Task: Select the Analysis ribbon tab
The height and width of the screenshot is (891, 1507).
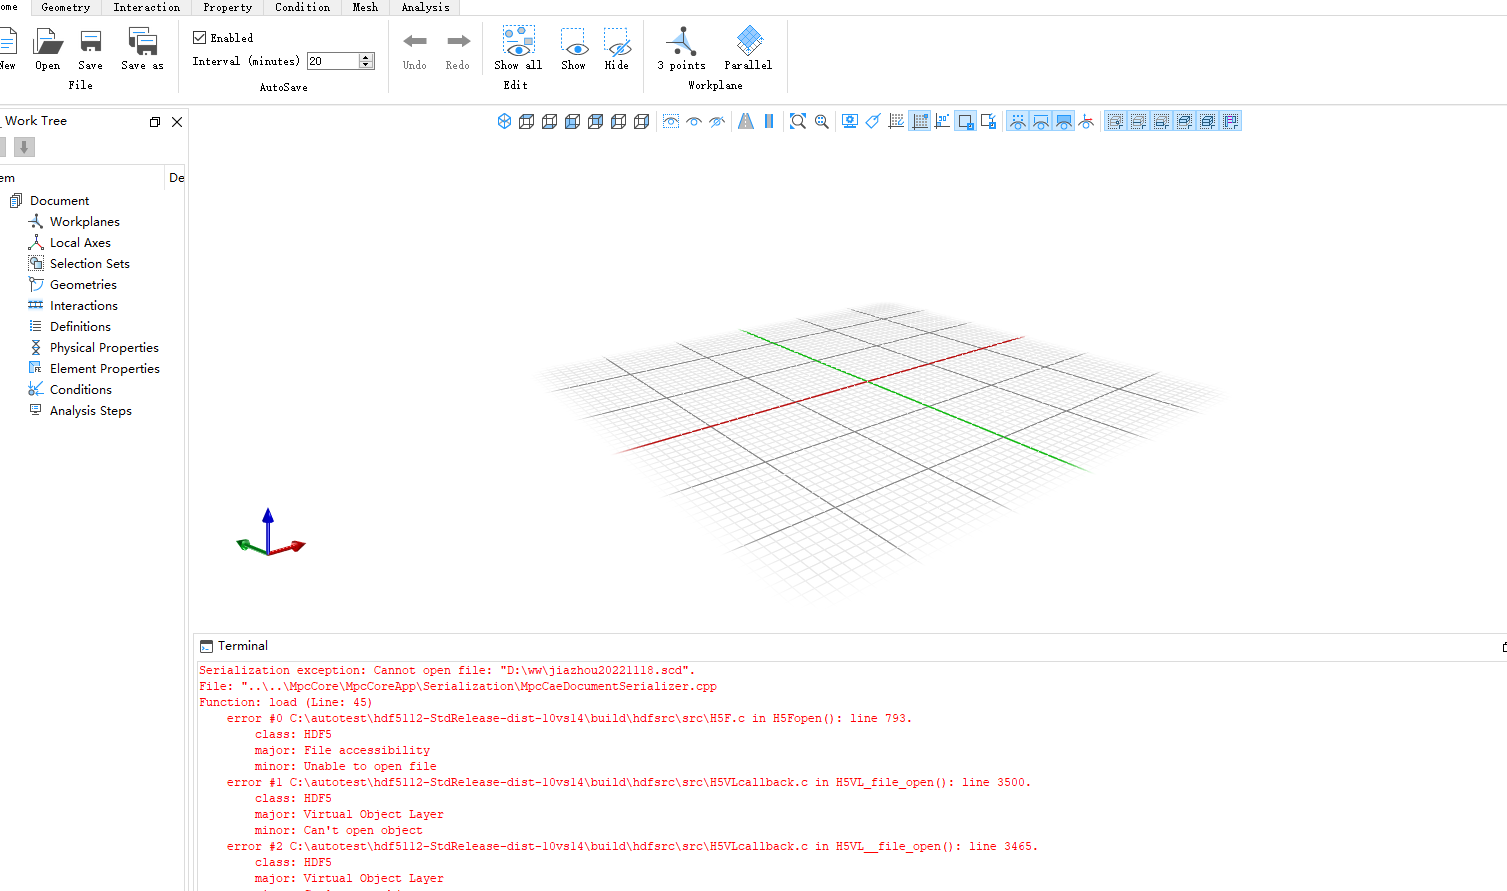Action: [425, 7]
